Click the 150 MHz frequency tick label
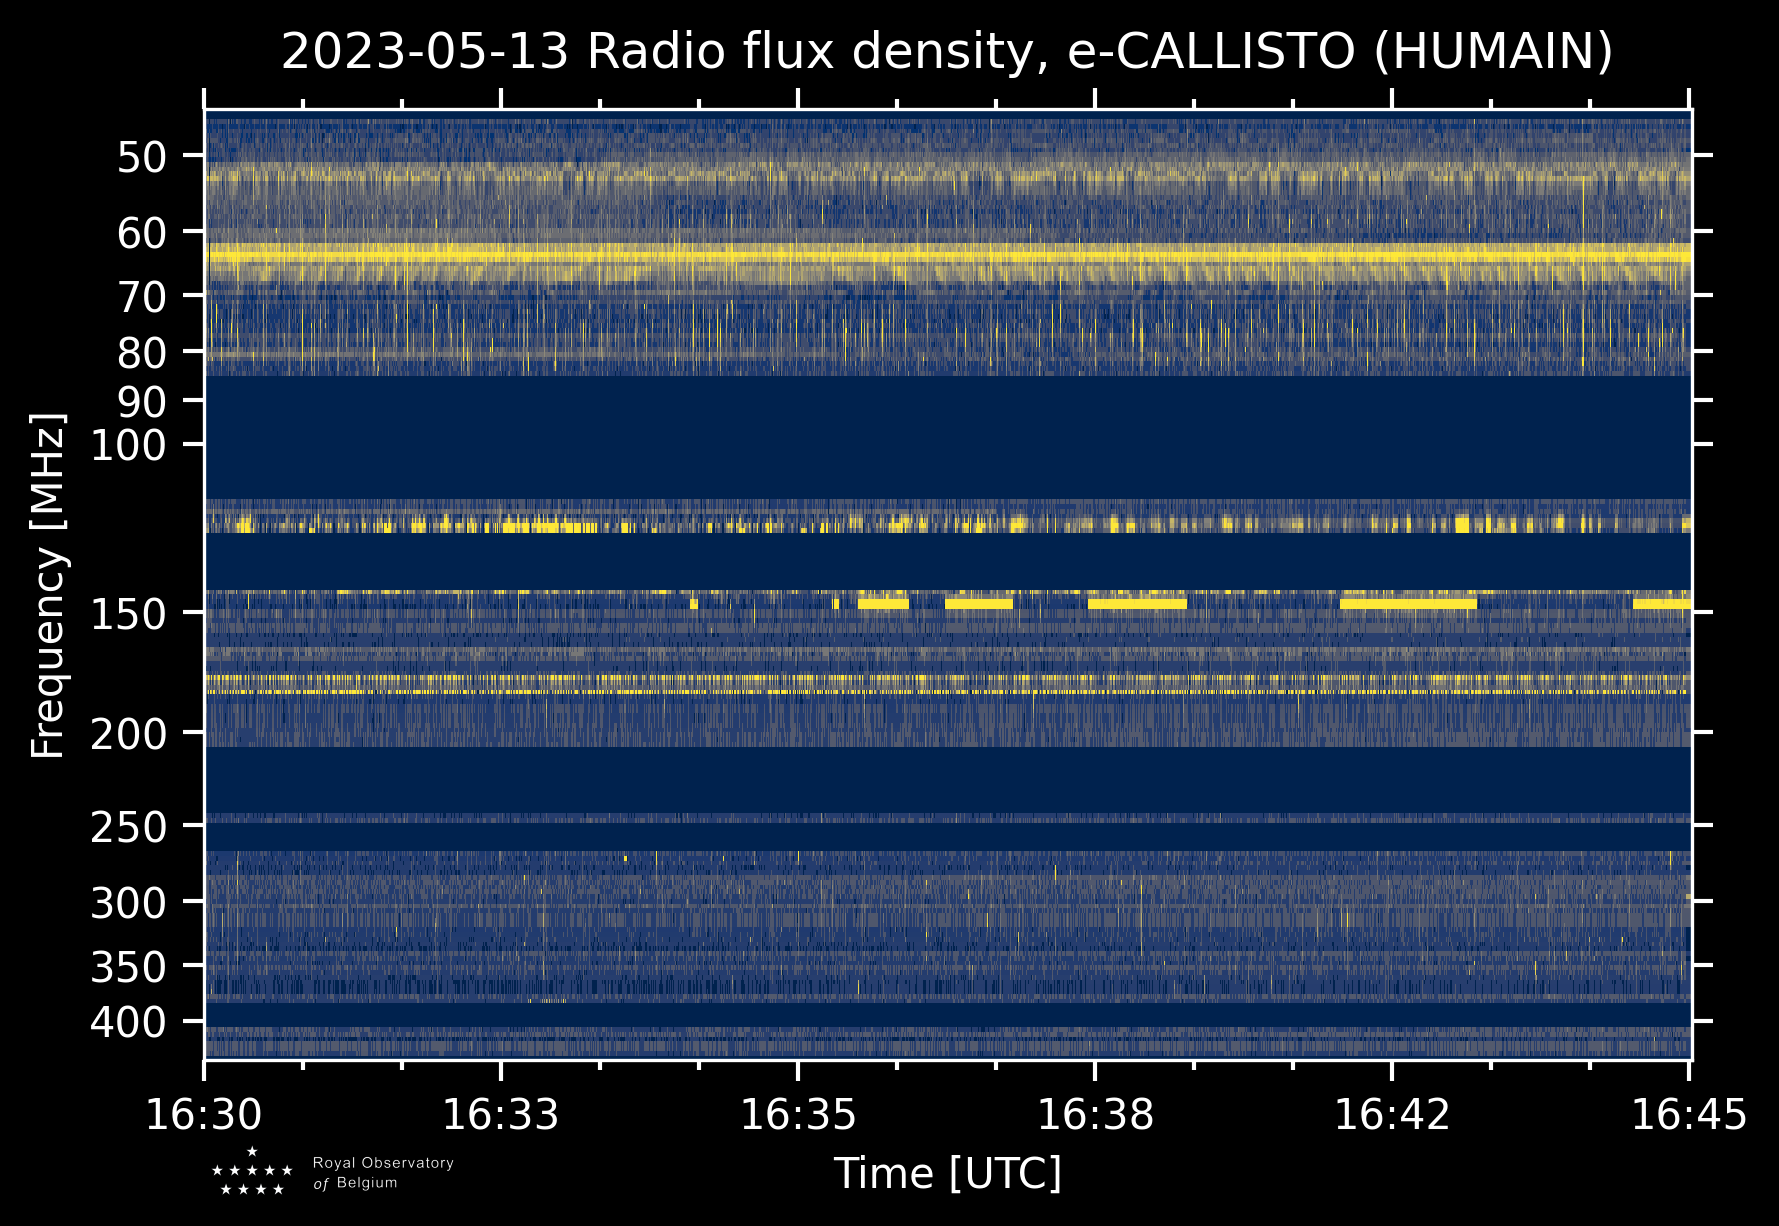 (128, 614)
